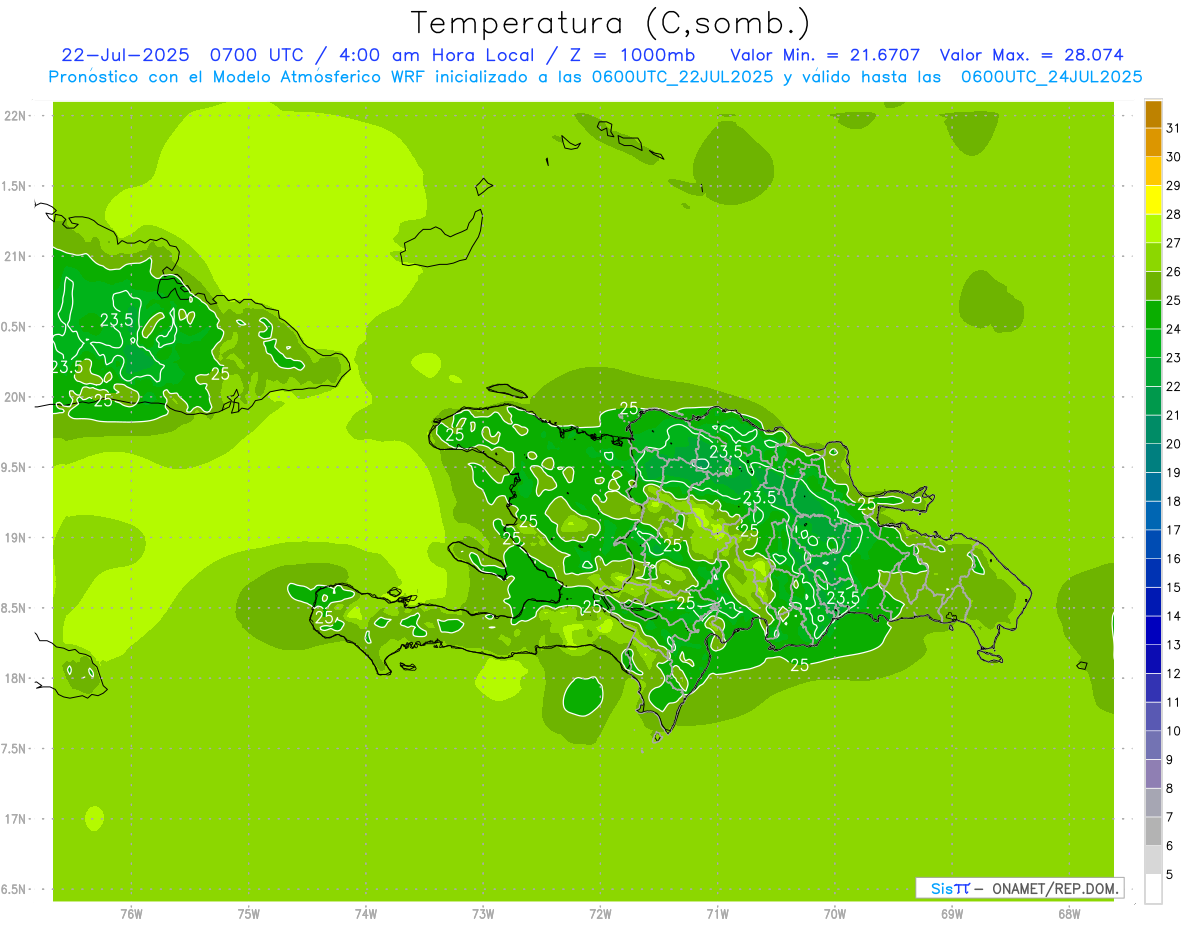Click the 73W longitude axis label

coord(483,913)
